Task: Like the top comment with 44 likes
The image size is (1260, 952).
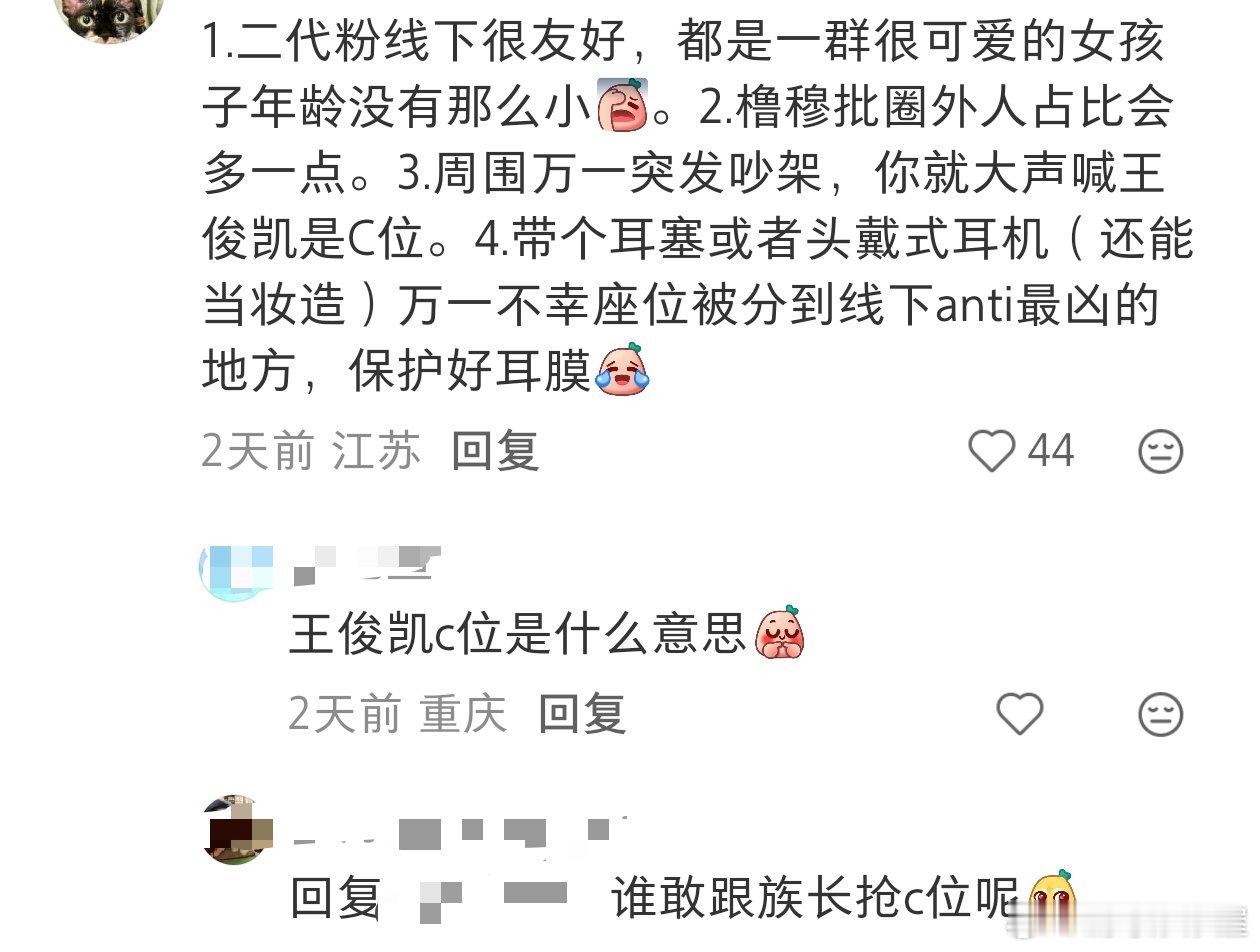Action: tap(992, 452)
